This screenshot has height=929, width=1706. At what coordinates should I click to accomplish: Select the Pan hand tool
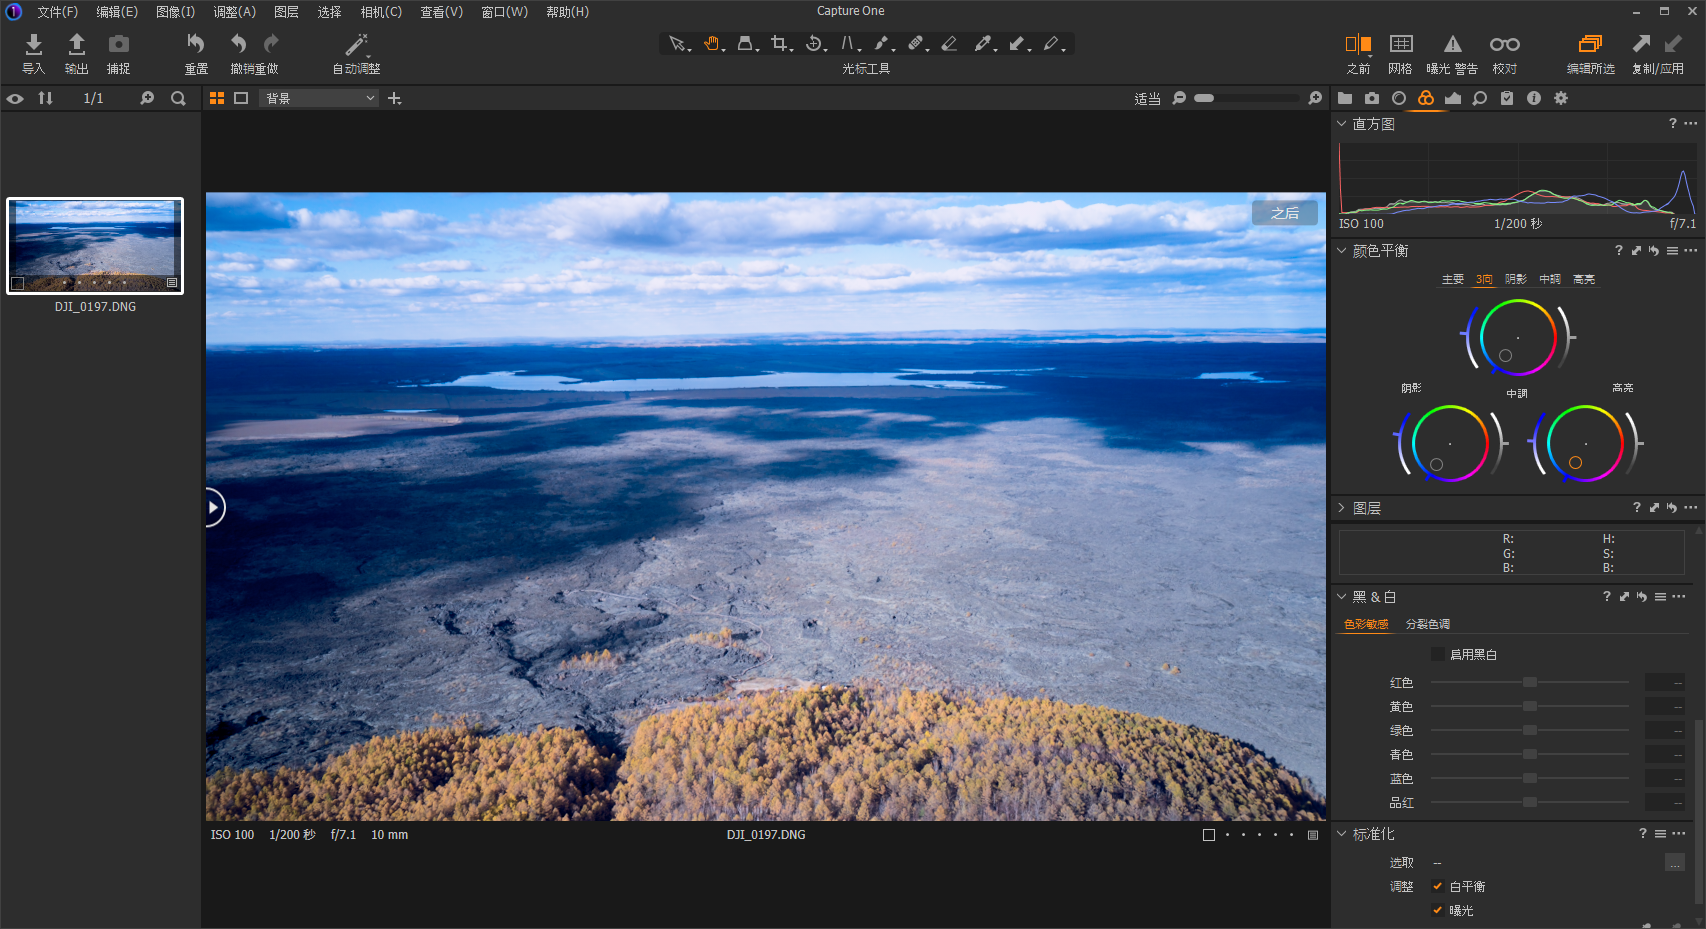(712, 44)
